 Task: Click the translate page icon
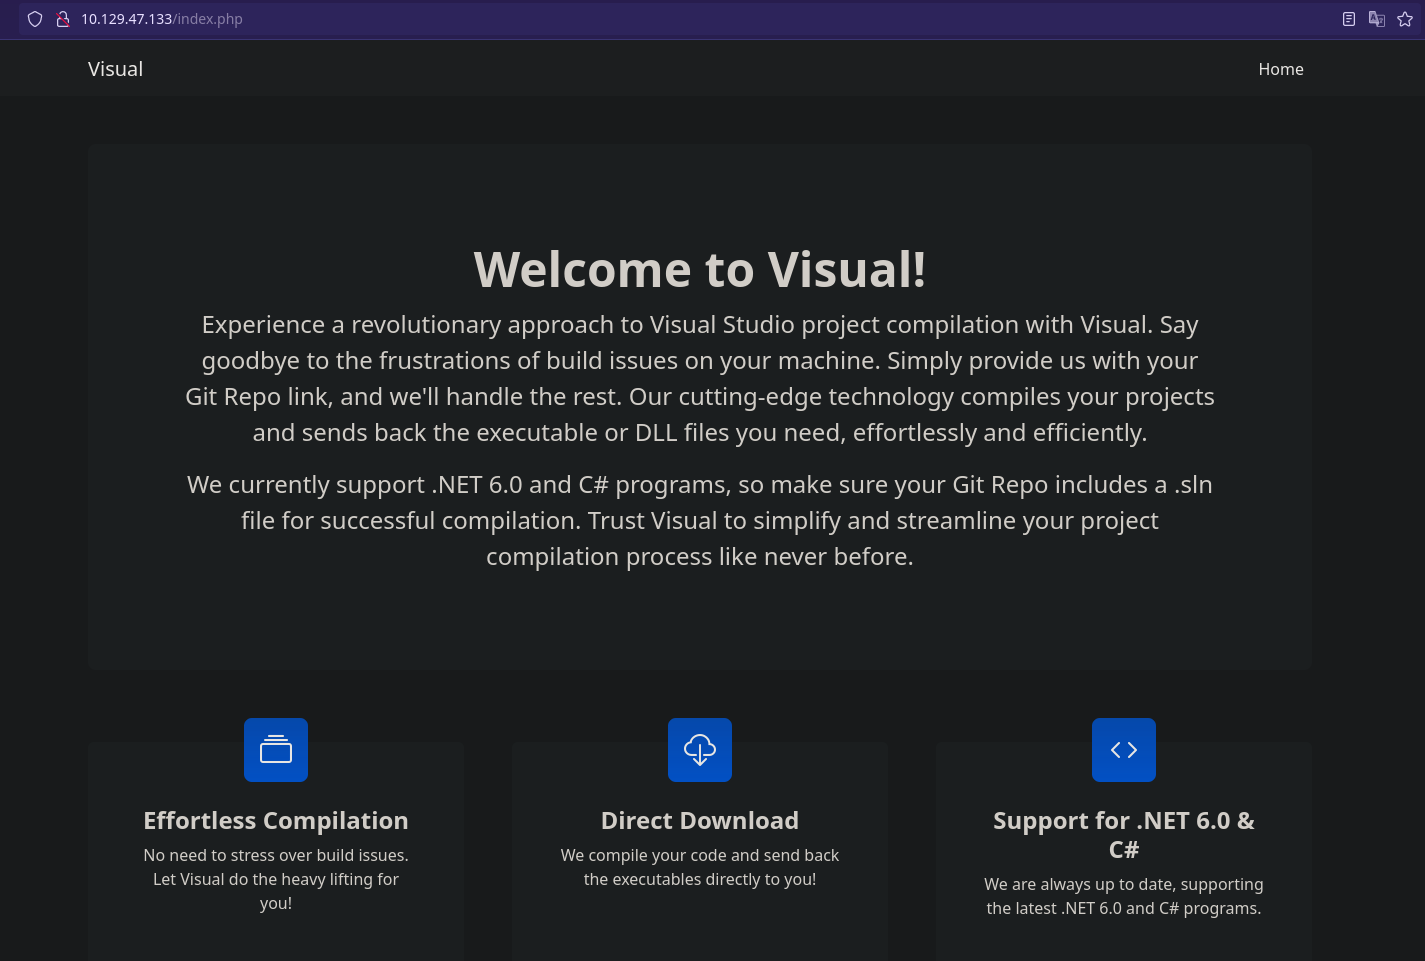pos(1377,19)
